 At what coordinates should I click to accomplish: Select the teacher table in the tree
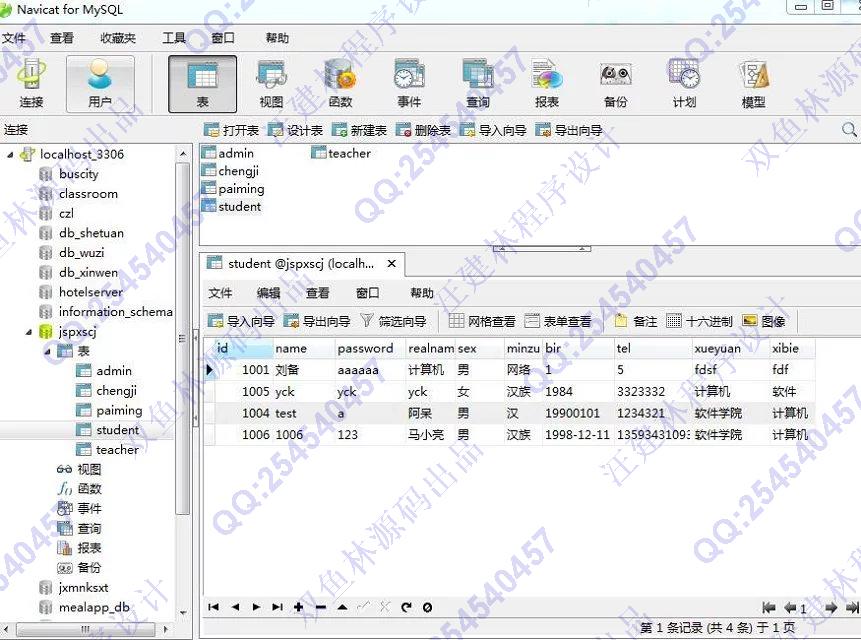(117, 450)
